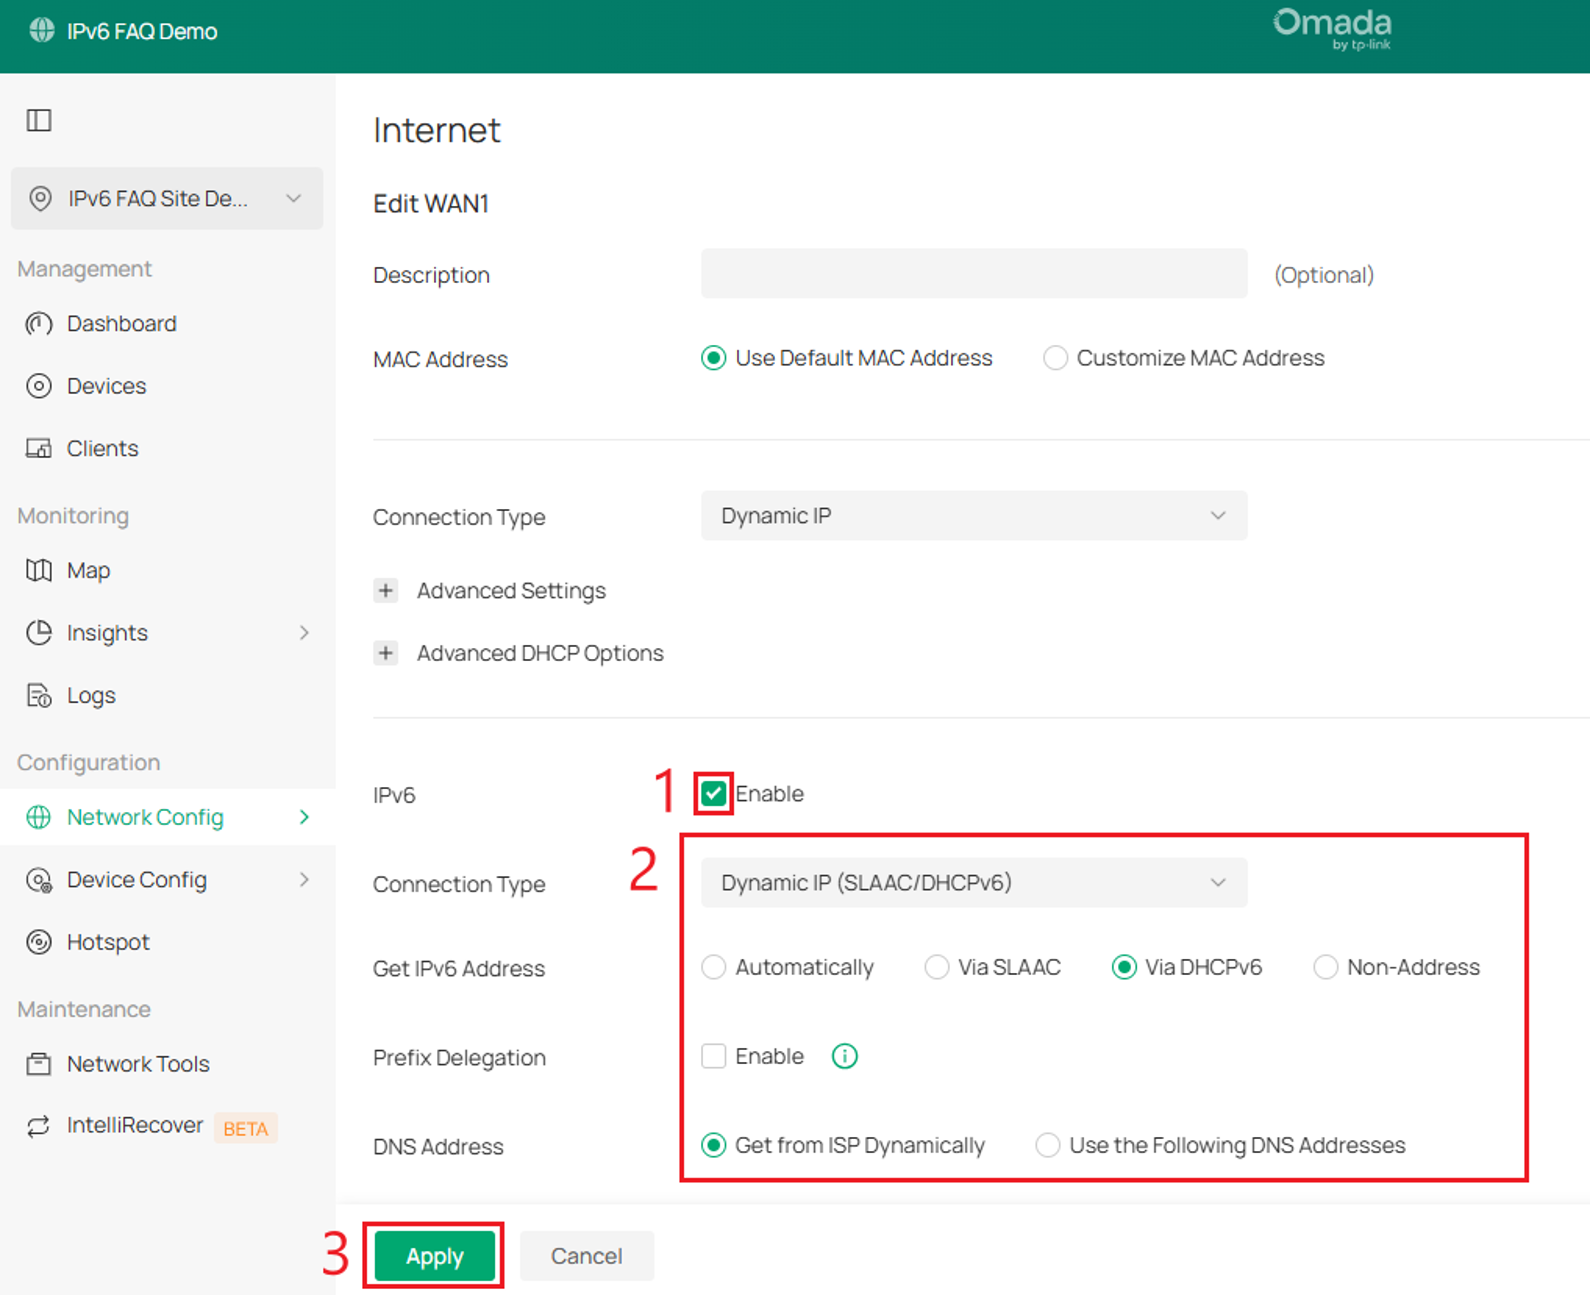Open the Map view
The width and height of the screenshot is (1590, 1295).
pos(88,570)
